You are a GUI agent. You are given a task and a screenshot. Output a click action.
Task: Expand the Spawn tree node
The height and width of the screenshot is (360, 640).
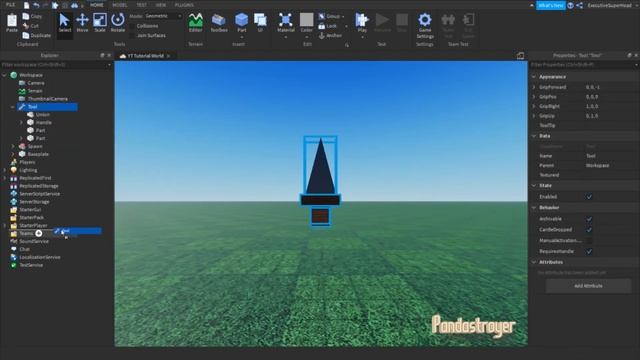13,146
